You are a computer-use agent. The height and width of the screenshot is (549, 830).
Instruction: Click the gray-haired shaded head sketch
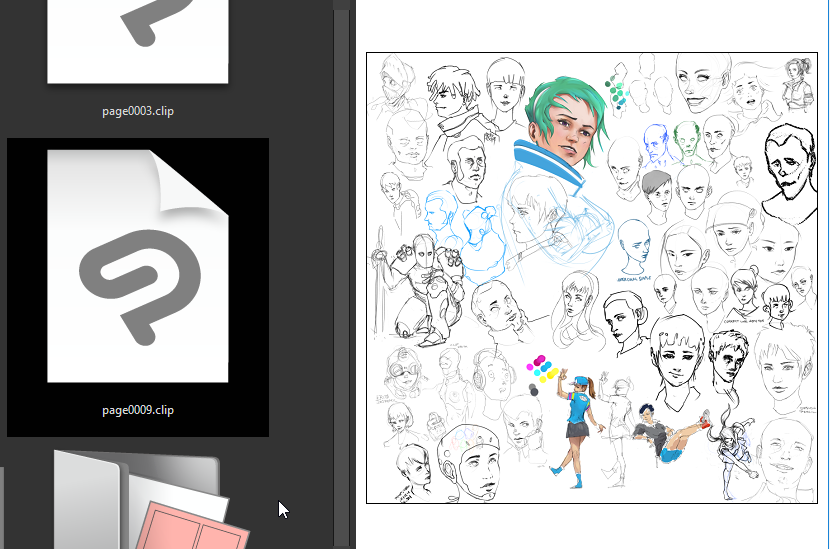(x=656, y=193)
